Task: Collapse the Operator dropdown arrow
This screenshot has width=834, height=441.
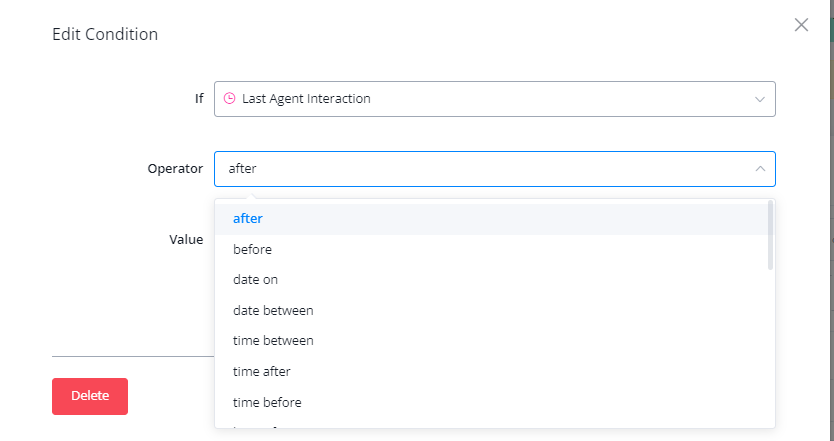Action: click(760, 169)
